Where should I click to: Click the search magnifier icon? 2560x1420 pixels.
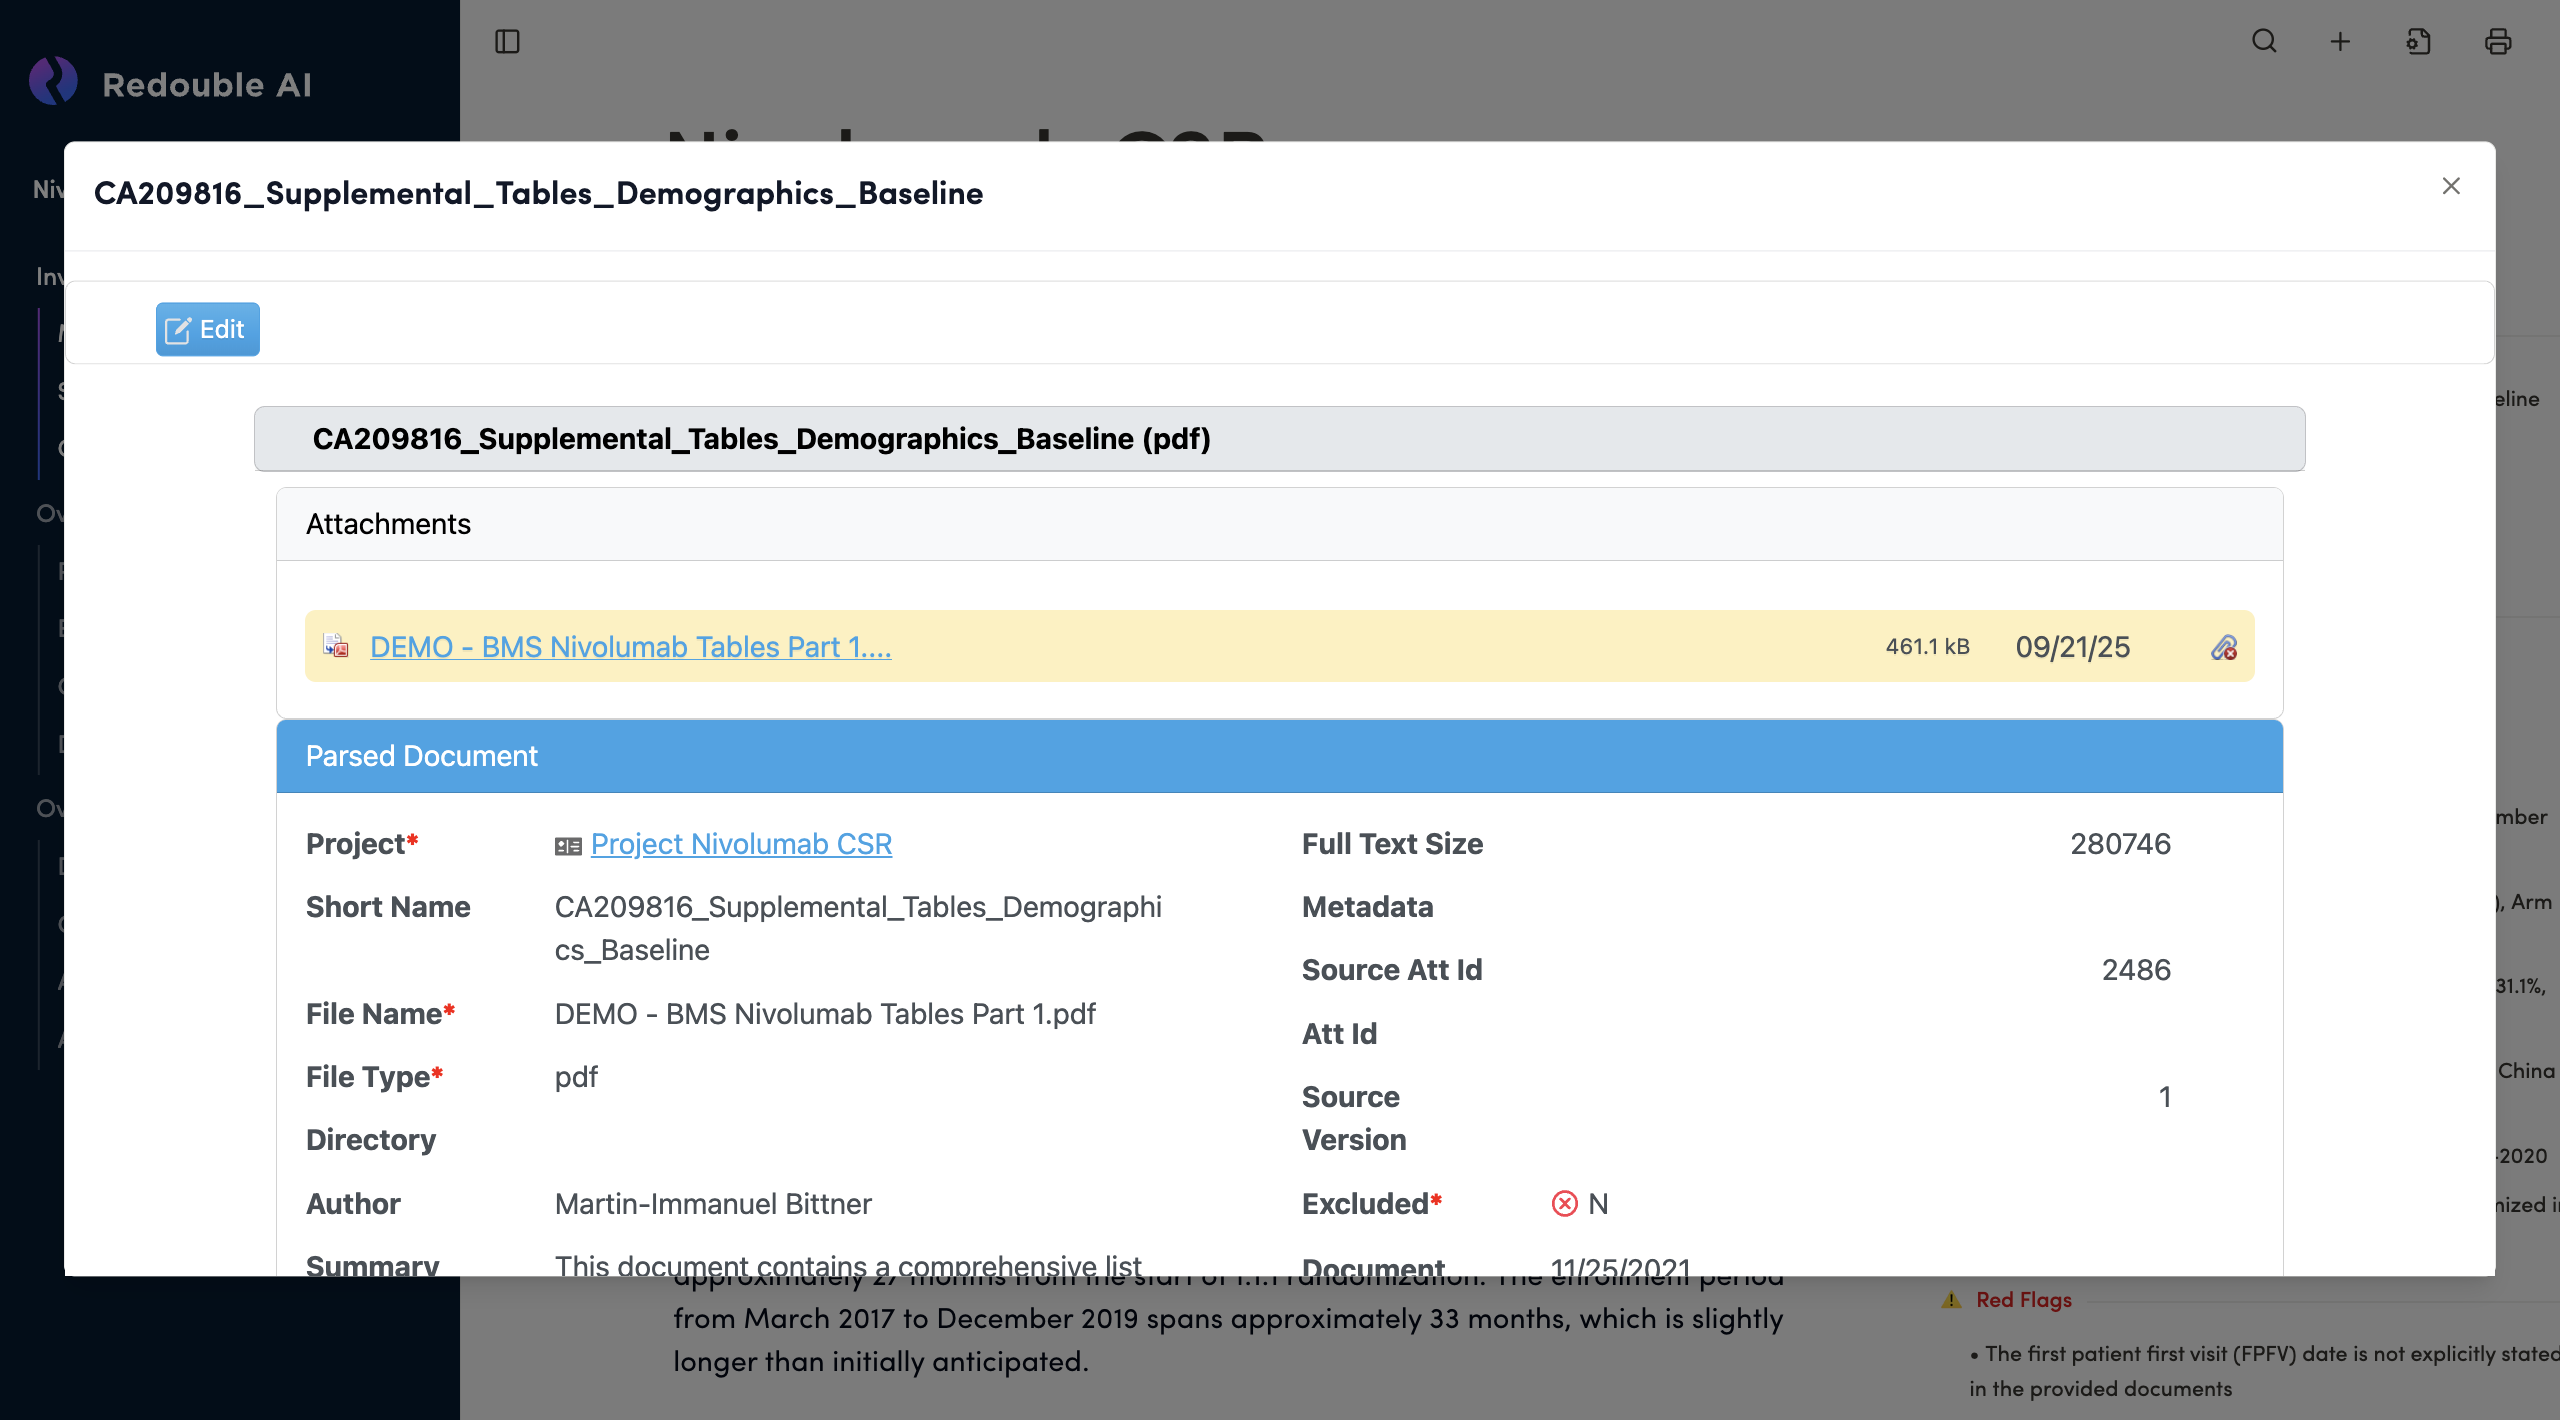[x=2264, y=41]
